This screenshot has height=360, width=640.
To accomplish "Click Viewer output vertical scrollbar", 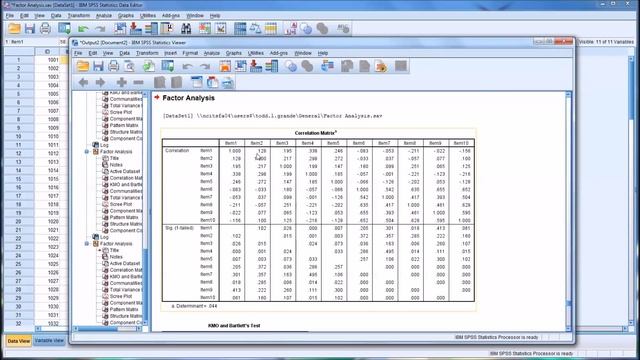I will [568, 211].
